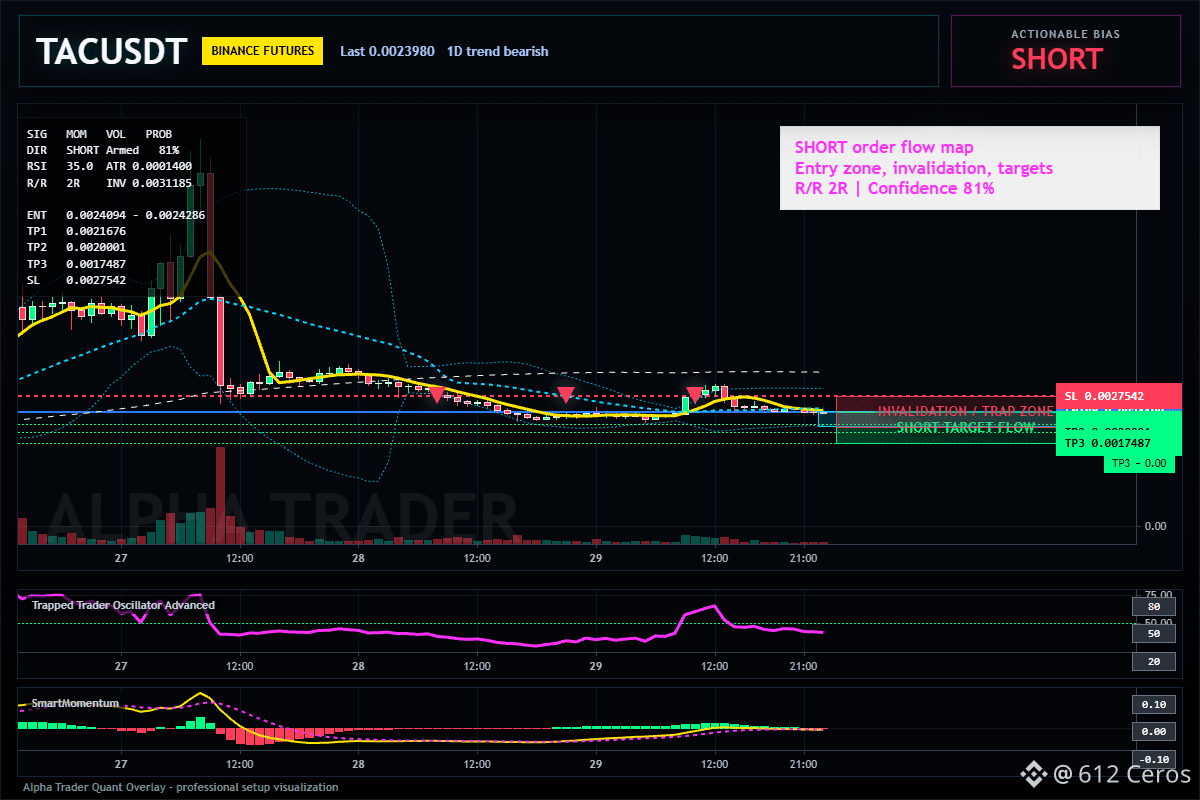Viewport: 1200px width, 800px height.
Task: Click the oscillator 80 level tag
Action: click(x=1153, y=606)
